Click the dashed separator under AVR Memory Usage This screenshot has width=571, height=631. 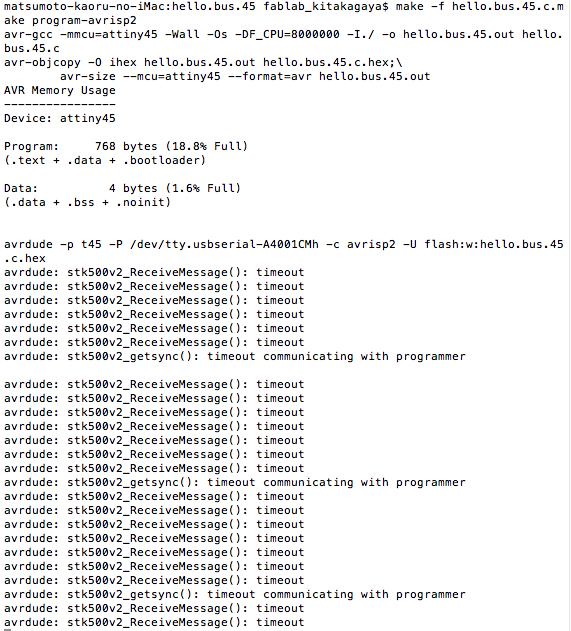(x=60, y=105)
